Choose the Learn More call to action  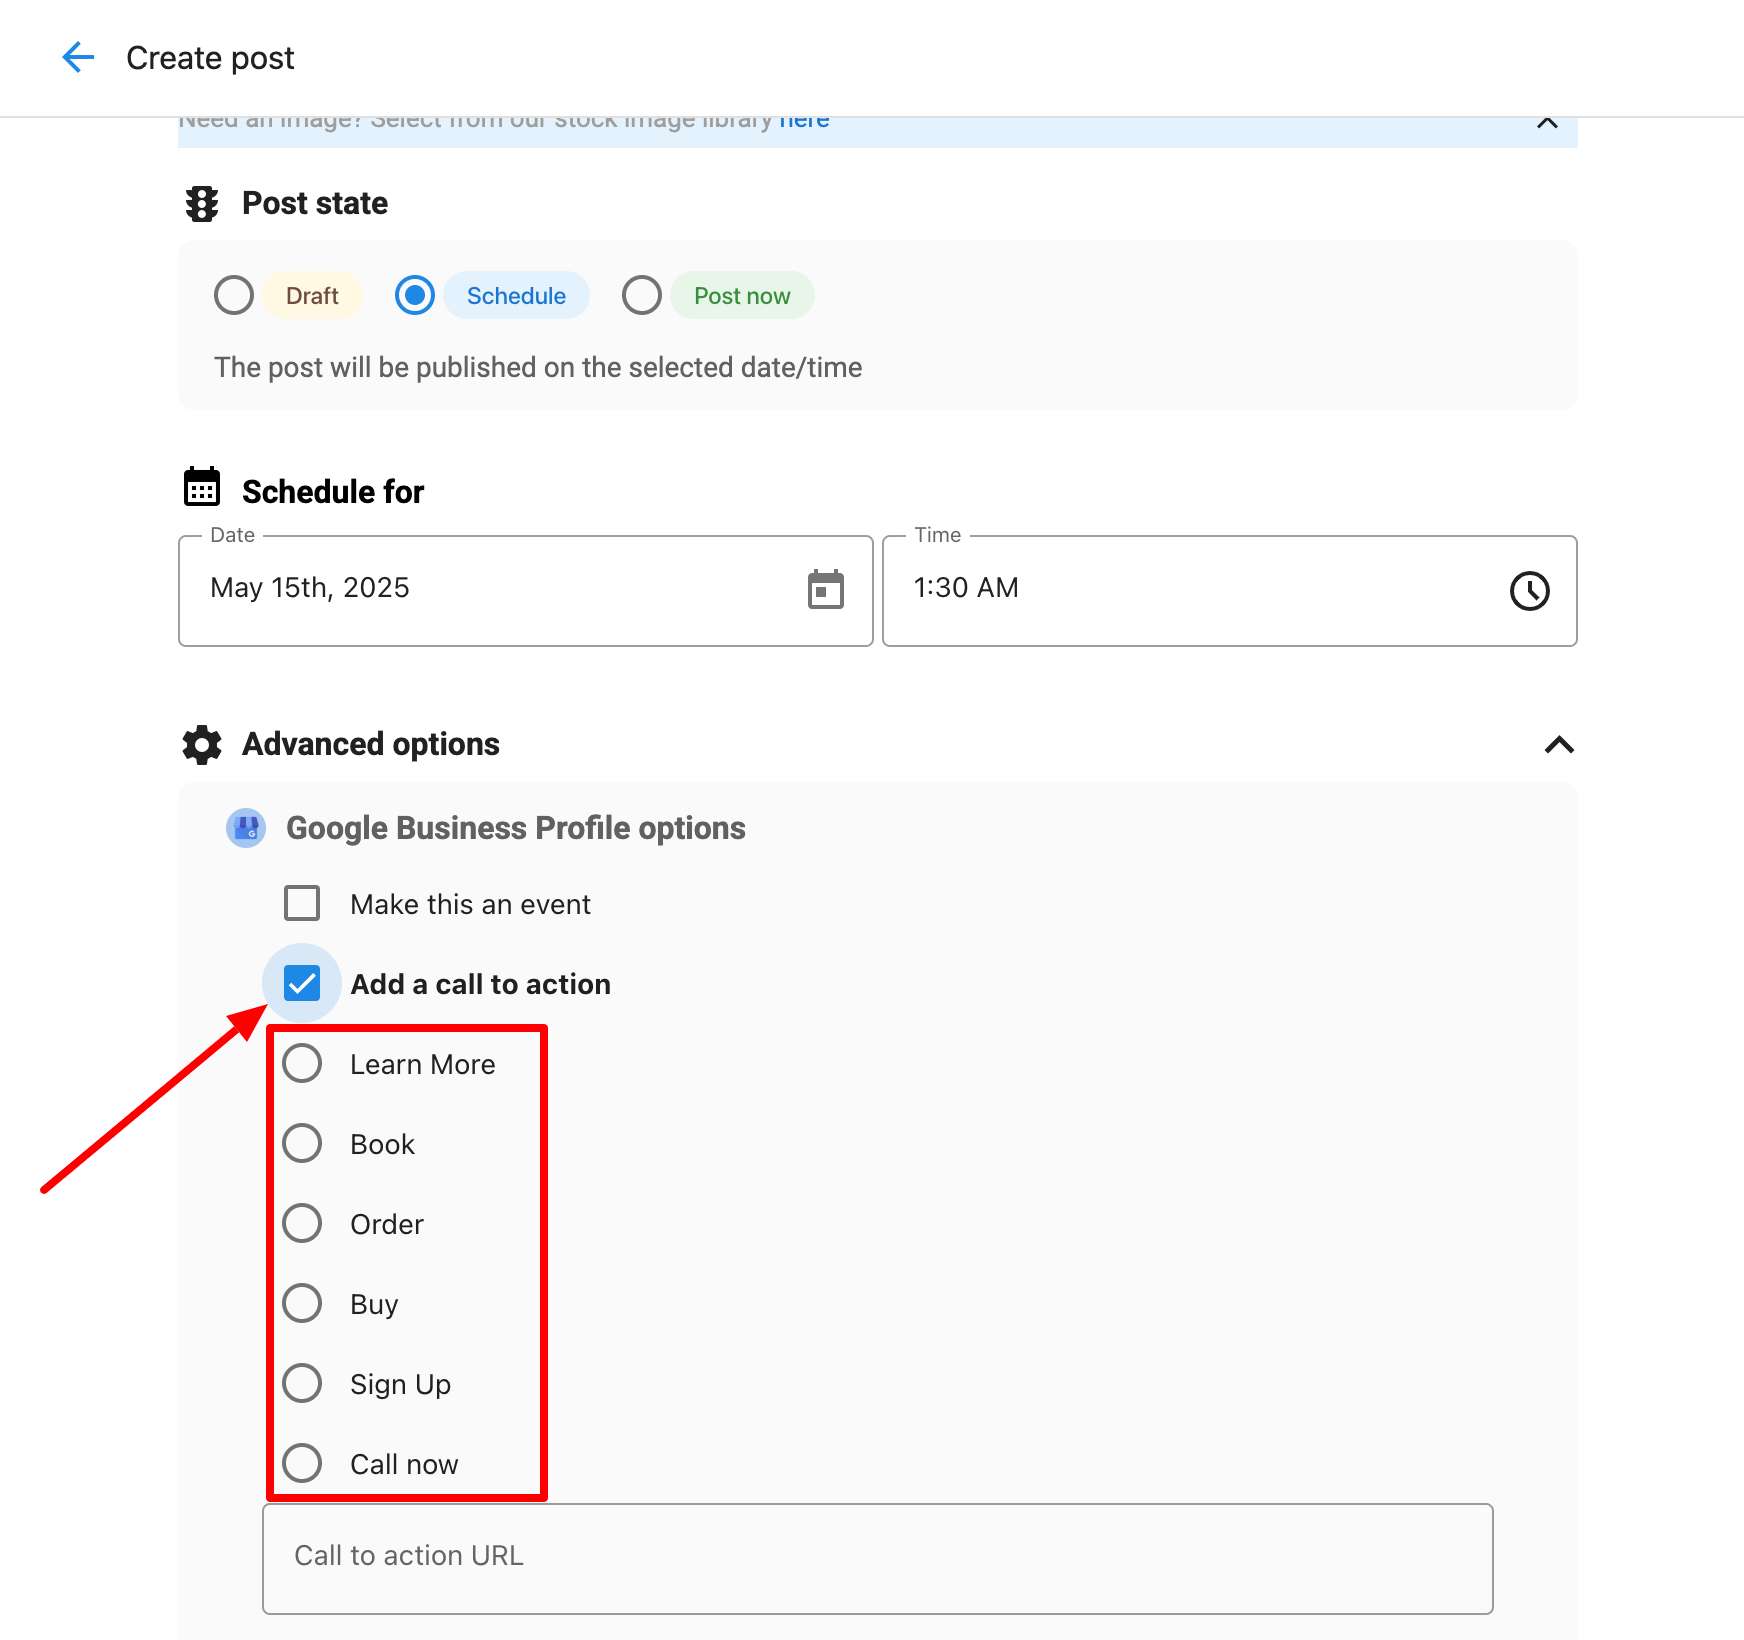302,1063
